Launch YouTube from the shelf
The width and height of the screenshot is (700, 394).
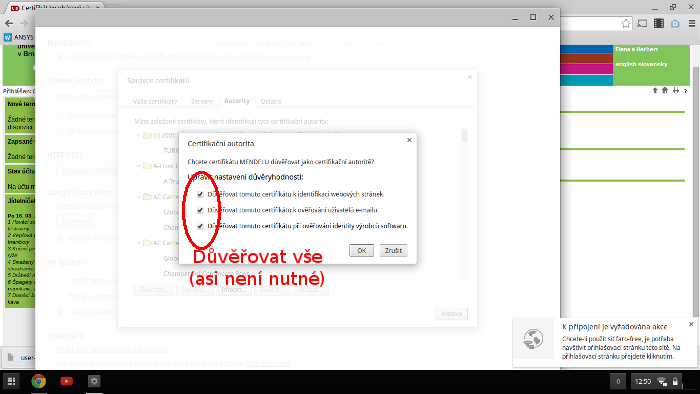tap(67, 381)
